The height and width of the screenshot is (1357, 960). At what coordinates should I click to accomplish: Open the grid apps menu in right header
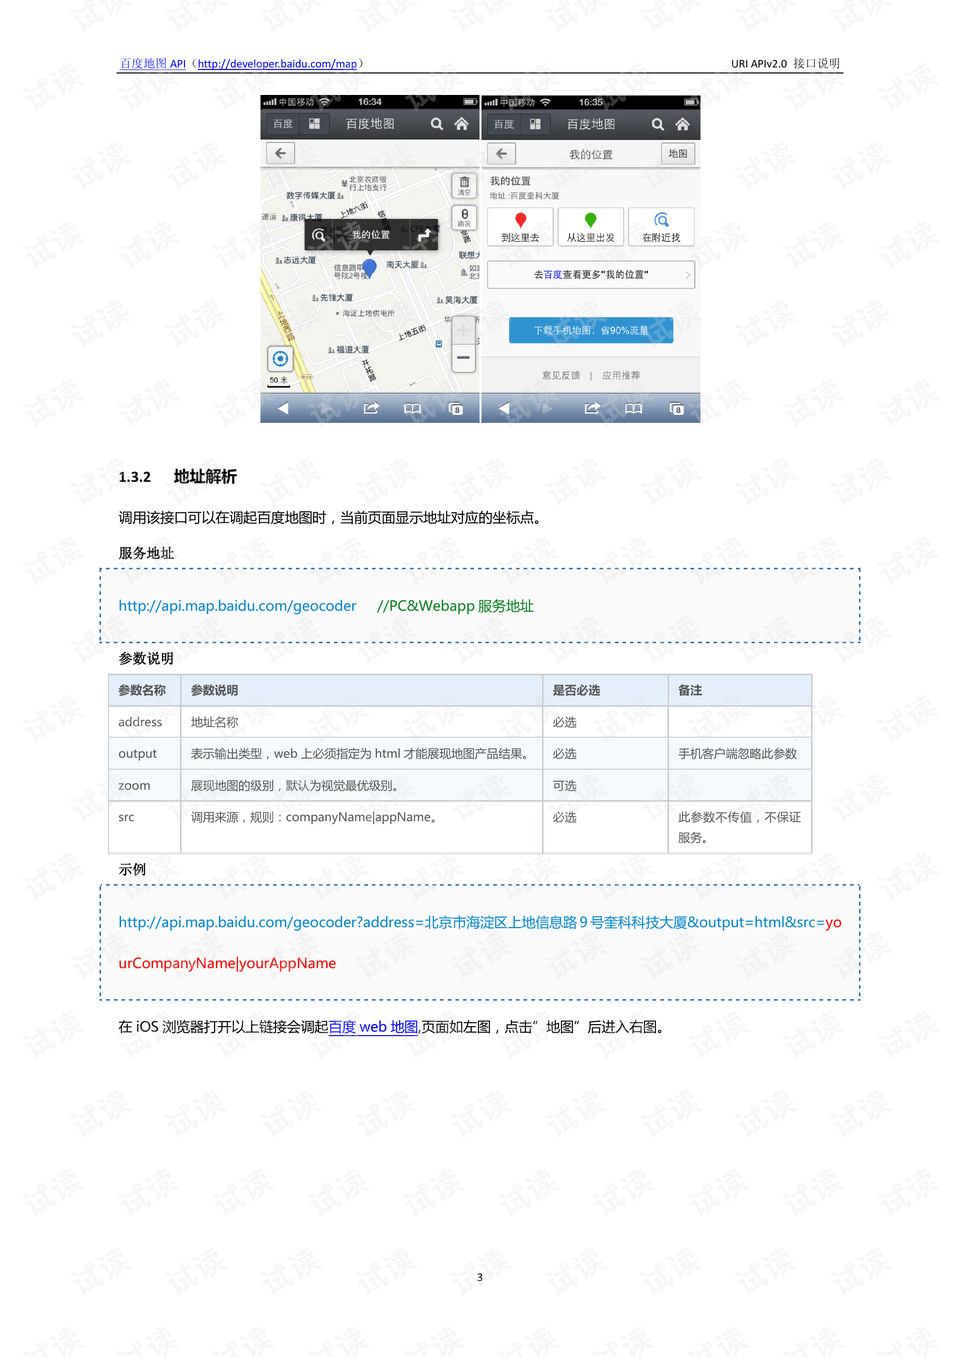(535, 124)
